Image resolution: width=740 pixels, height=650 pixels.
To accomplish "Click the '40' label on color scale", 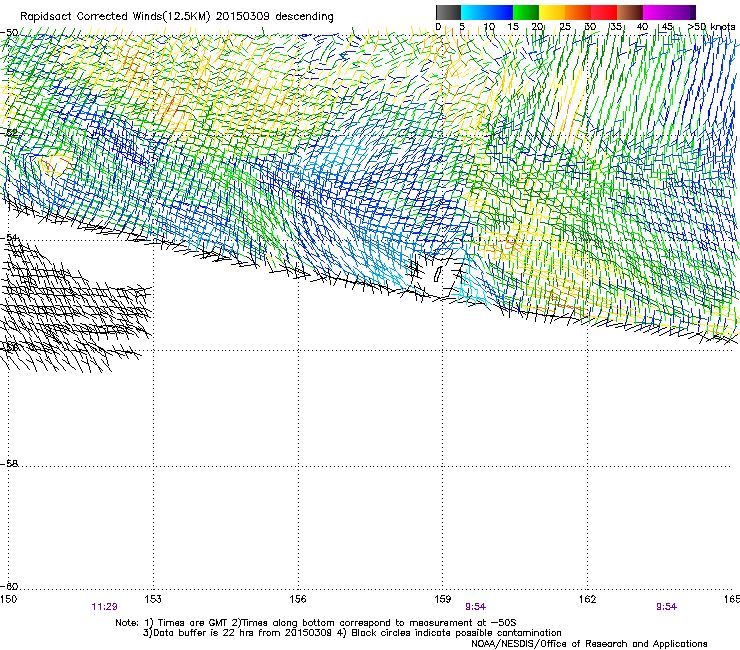I will tap(642, 27).
